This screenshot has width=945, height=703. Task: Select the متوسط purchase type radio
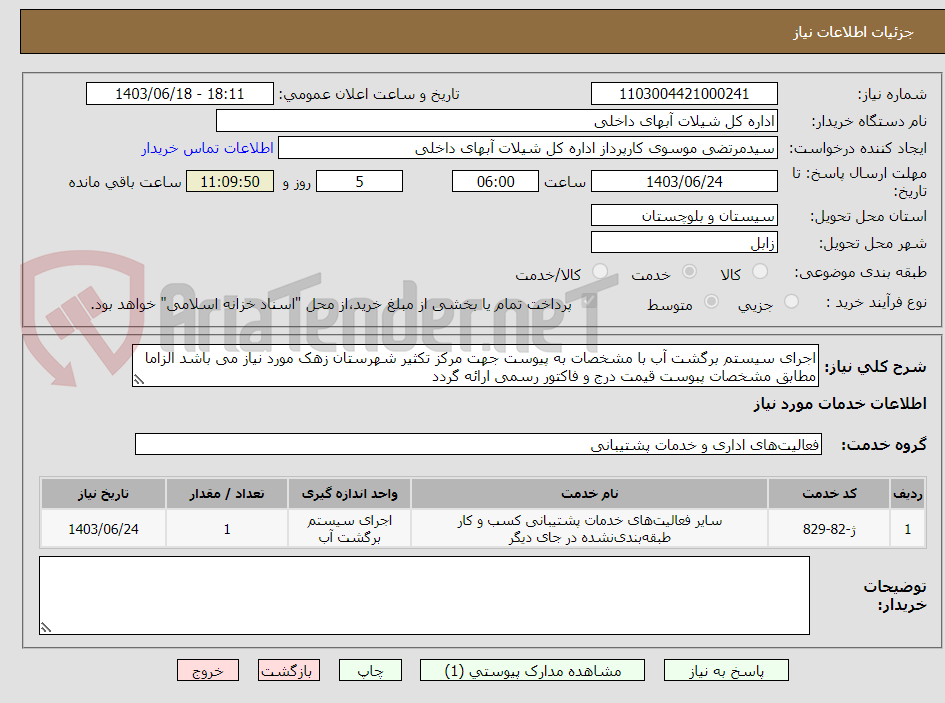(711, 301)
